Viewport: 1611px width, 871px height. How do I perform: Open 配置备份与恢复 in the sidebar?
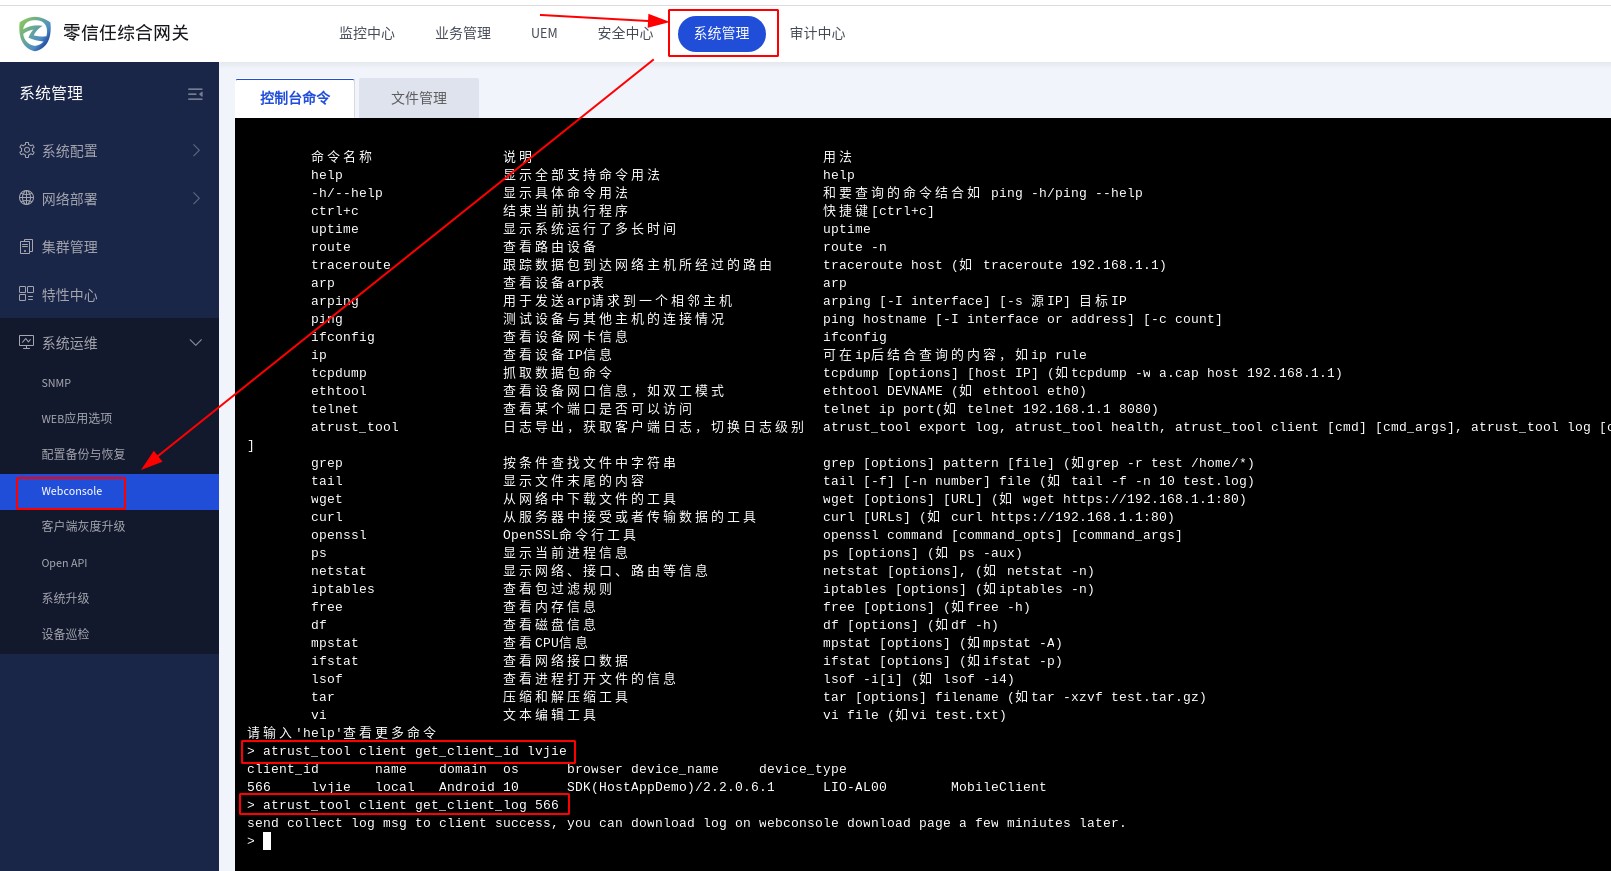tap(83, 454)
